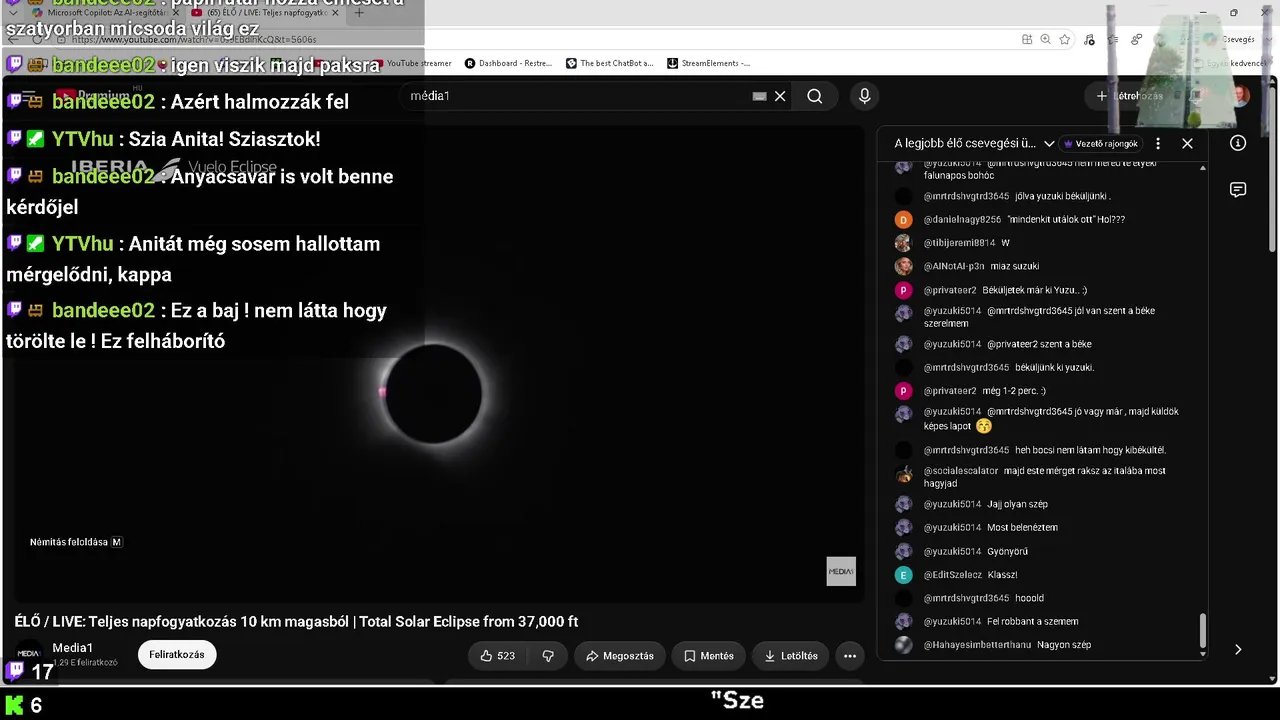Viewport: 1280px width, 720px height.
Task: Save video with the Mentés button
Action: 709,656
